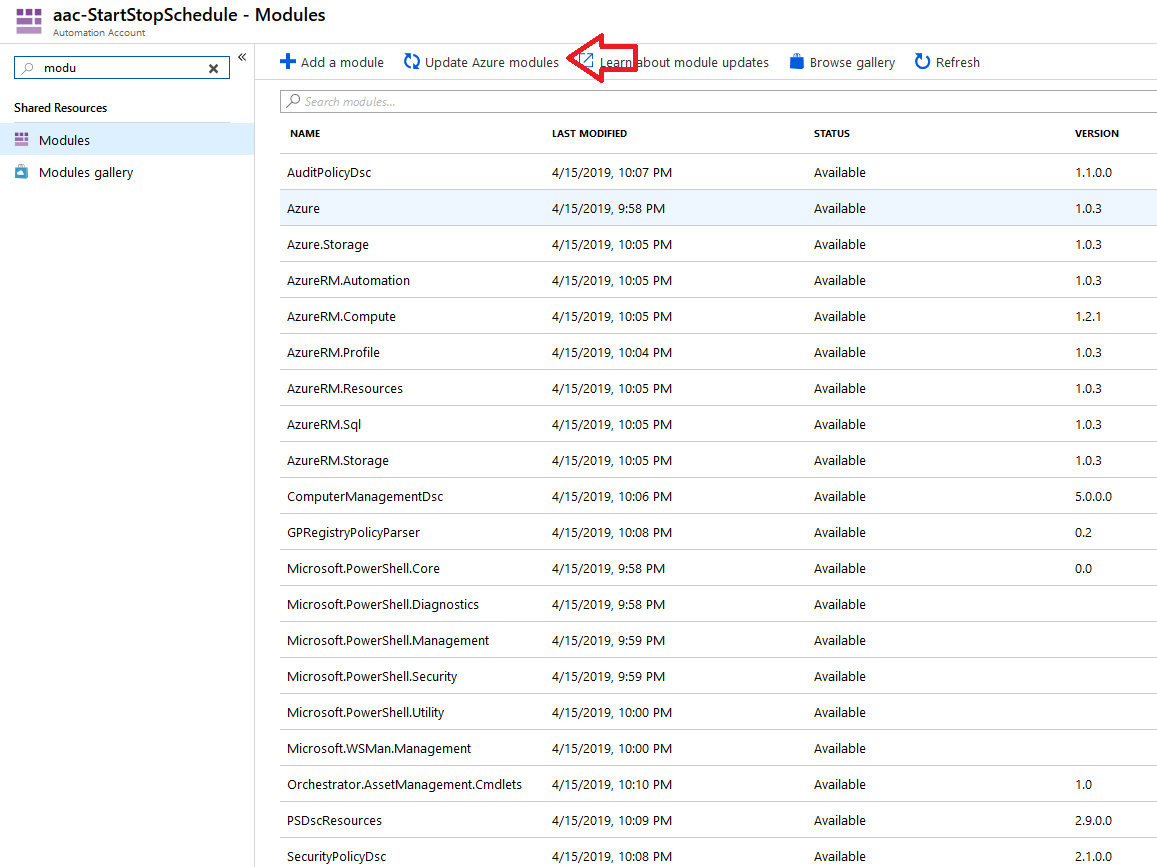The width and height of the screenshot is (1157, 867).
Task: Click Add a module button
Action: click(332, 62)
